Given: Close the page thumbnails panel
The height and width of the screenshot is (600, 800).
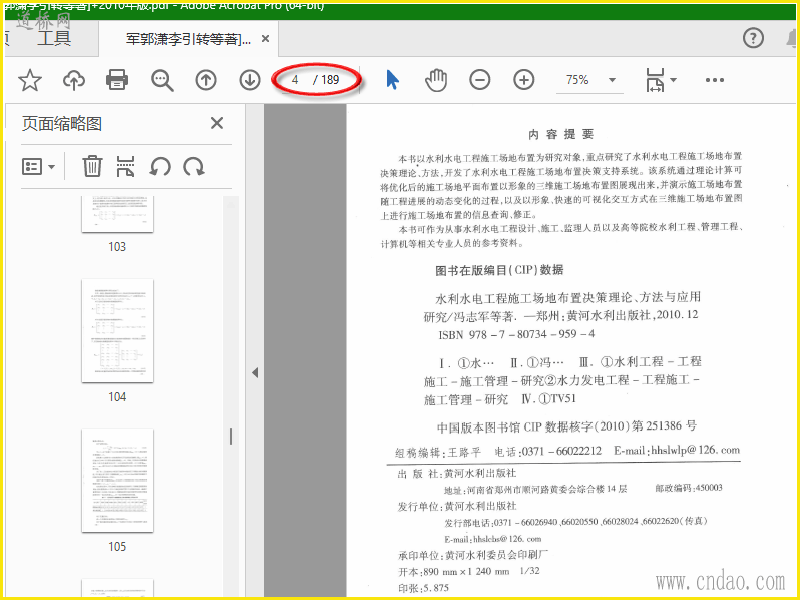Looking at the screenshot, I should [x=217, y=123].
